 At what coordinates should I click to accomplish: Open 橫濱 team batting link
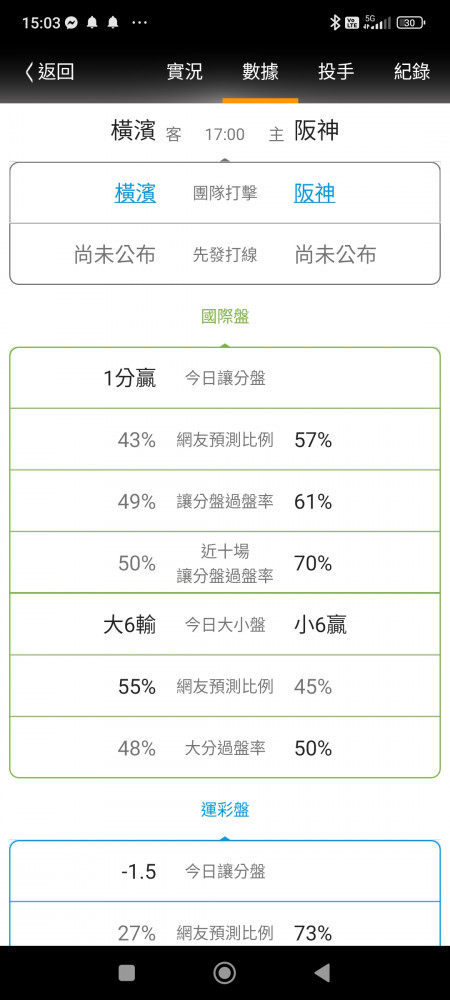(135, 193)
